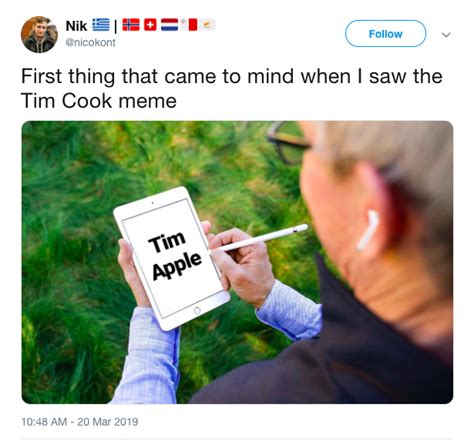The height and width of the screenshot is (444, 474).
Task: Open the 10:48 AM - 20 Mar 2019 timestamp
Action: pos(80,422)
